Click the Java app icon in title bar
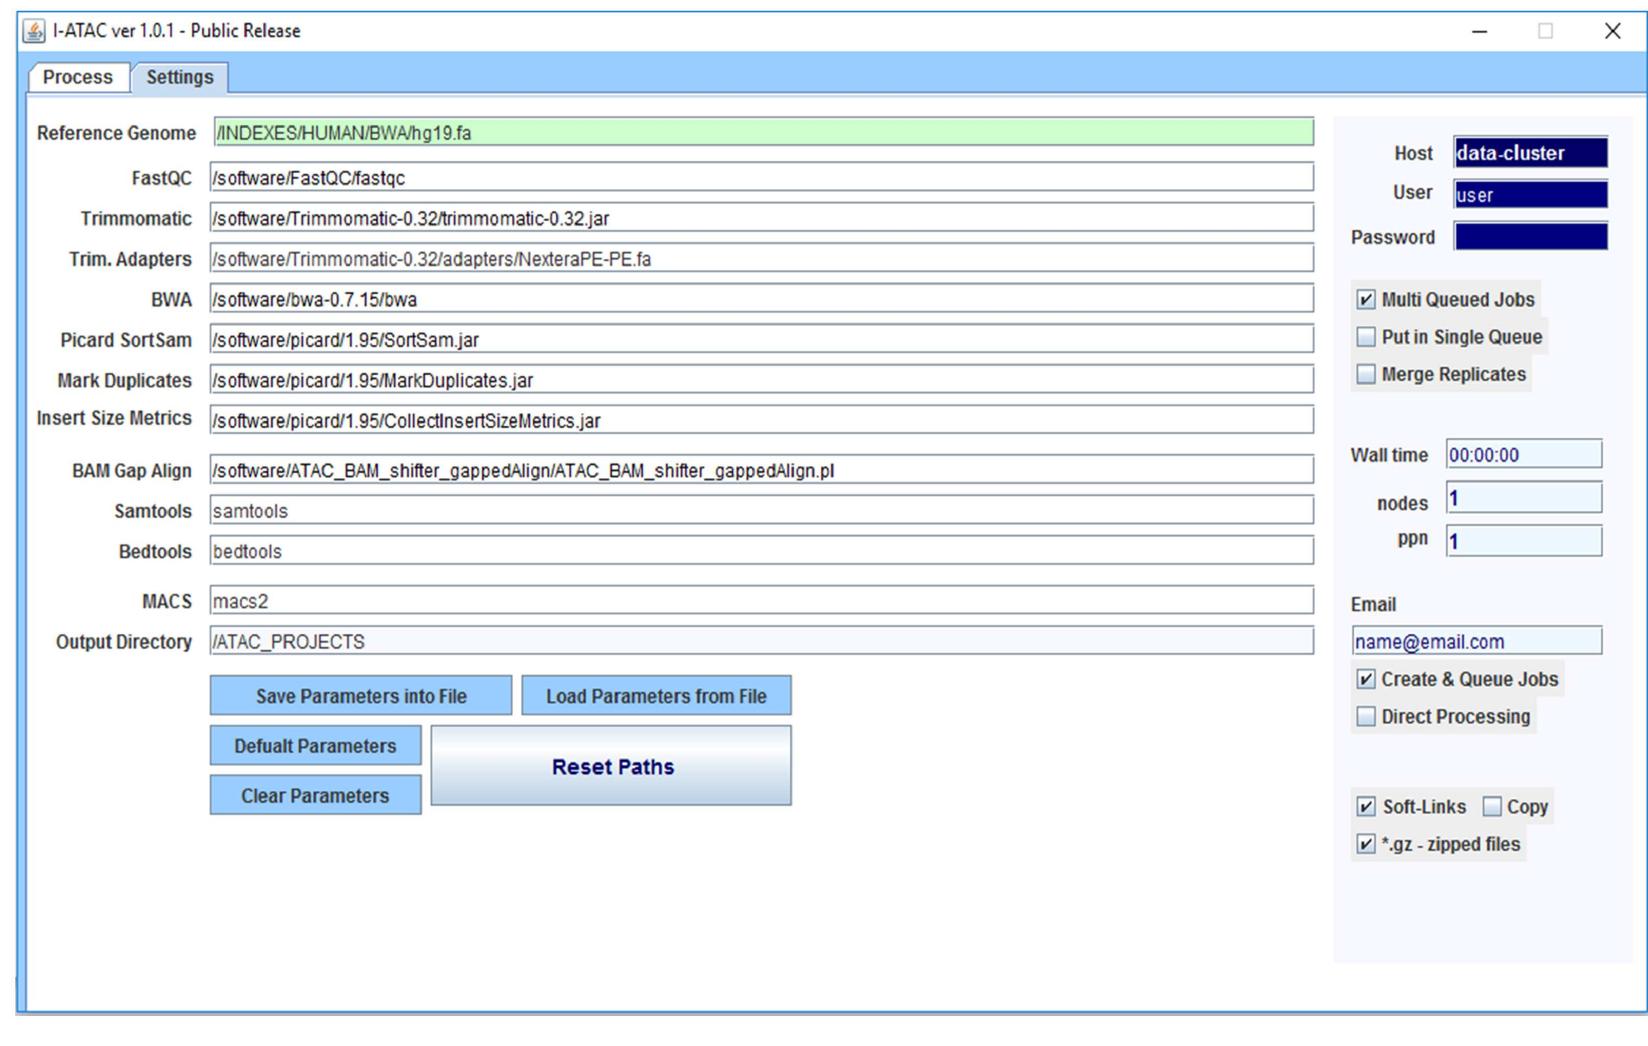The width and height of the screenshot is (1648, 1046). click(34, 31)
